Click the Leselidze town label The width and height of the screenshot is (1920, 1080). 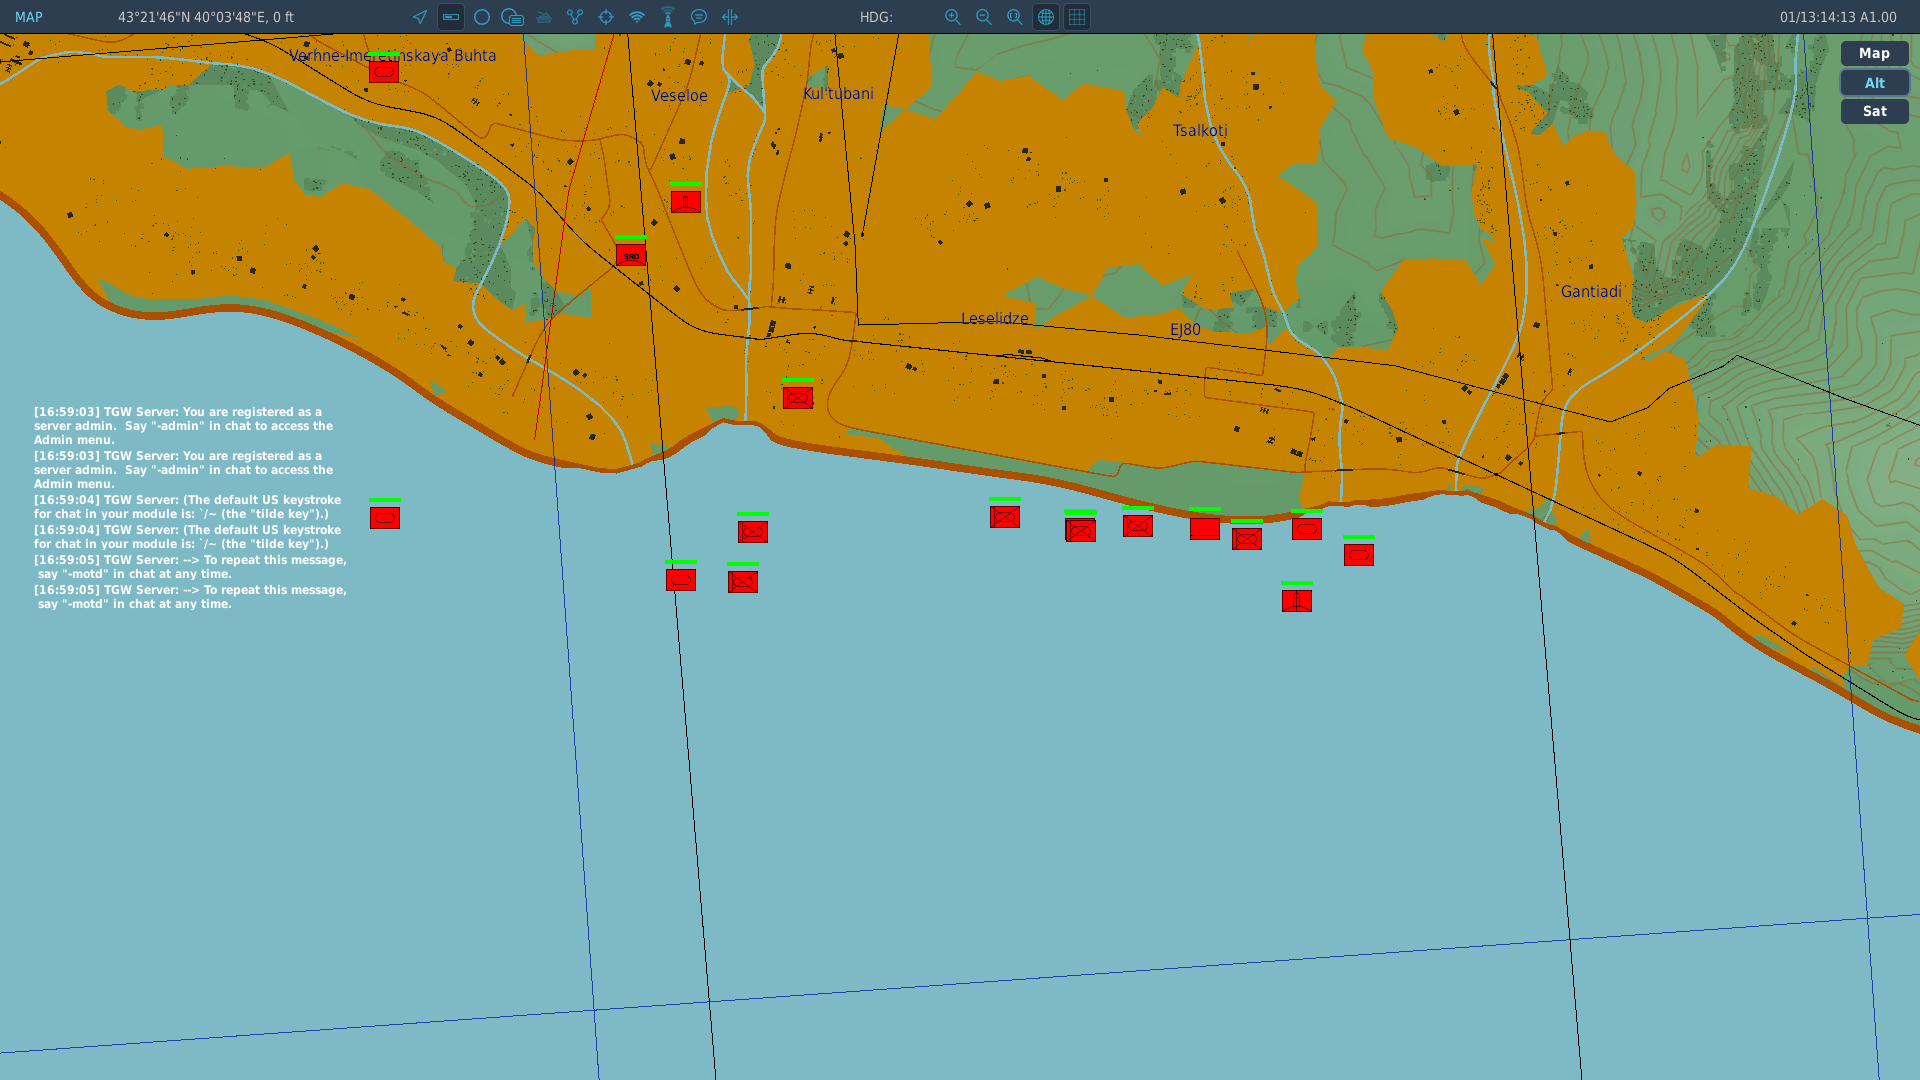[x=994, y=318]
